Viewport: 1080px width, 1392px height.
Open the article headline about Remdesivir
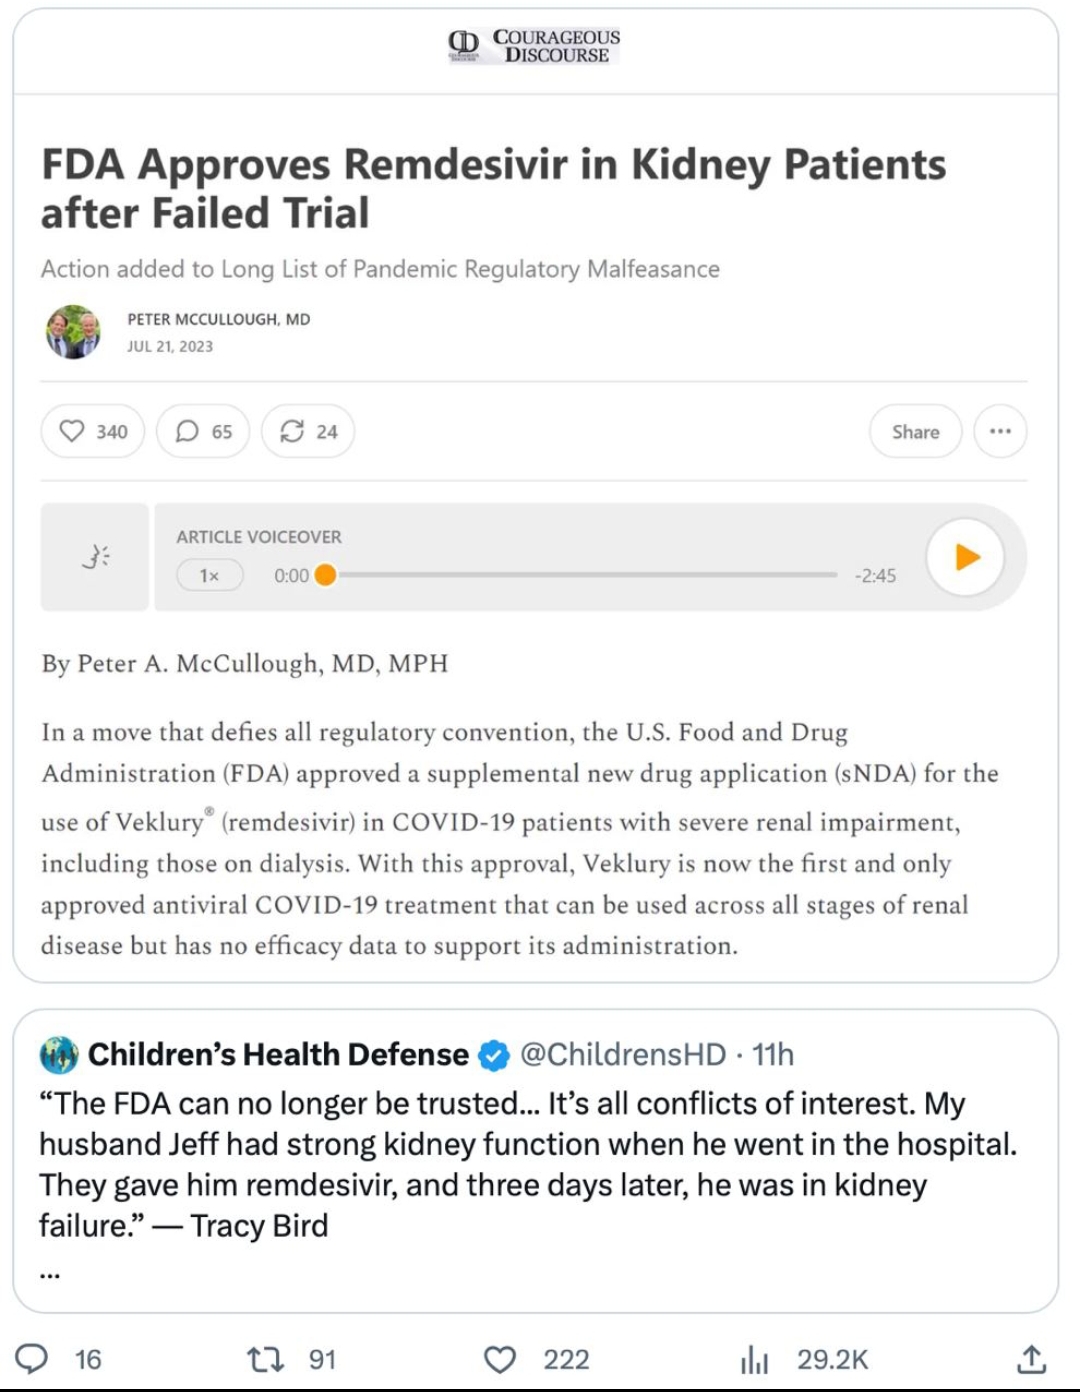click(493, 188)
